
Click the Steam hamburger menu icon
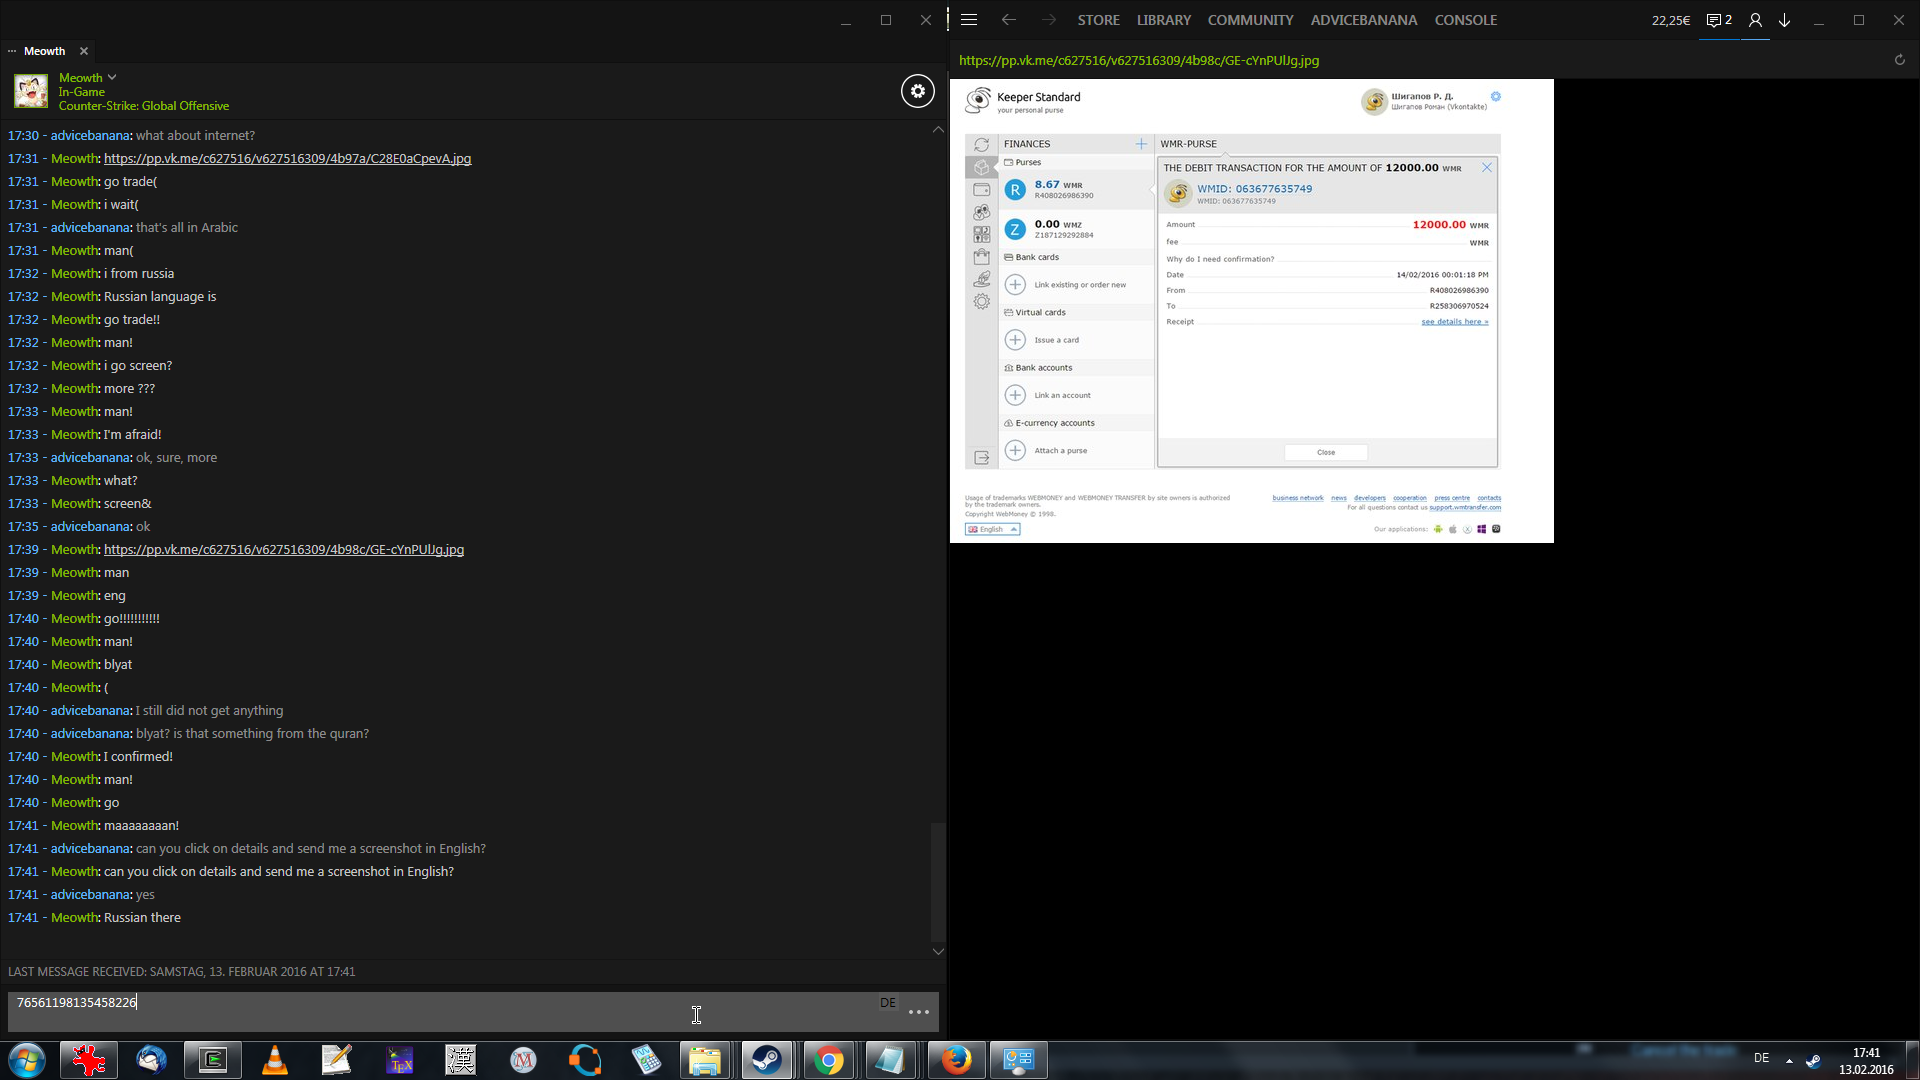969,20
